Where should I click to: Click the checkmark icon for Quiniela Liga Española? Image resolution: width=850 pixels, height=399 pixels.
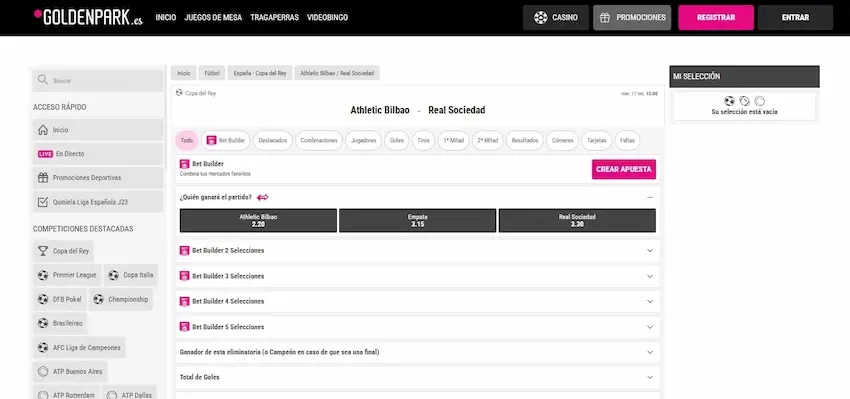tap(43, 202)
